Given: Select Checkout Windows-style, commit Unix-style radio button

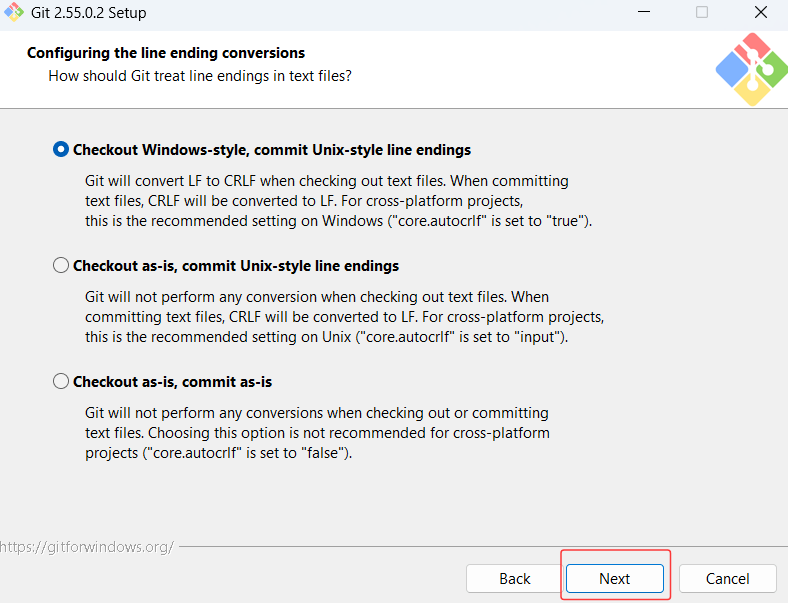Looking at the screenshot, I should tap(61, 150).
